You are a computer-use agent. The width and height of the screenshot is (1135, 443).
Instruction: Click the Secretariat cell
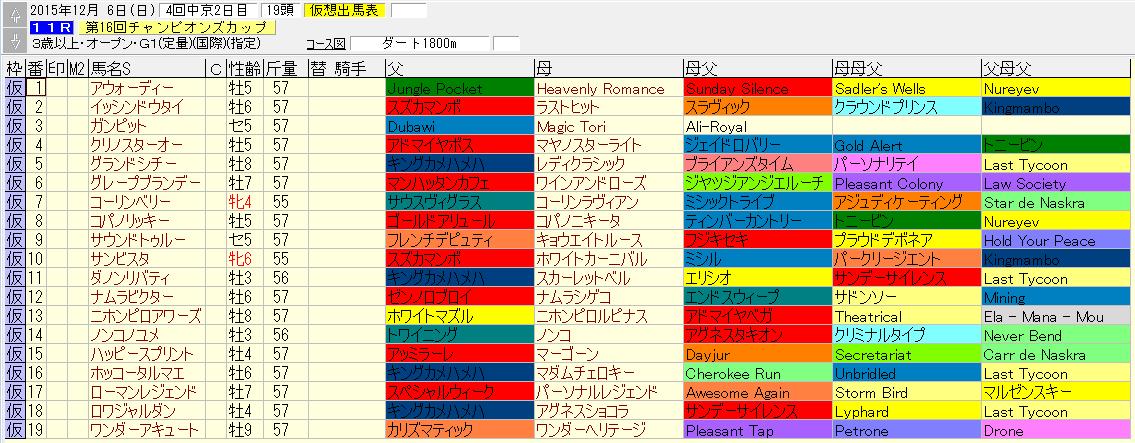click(906, 354)
